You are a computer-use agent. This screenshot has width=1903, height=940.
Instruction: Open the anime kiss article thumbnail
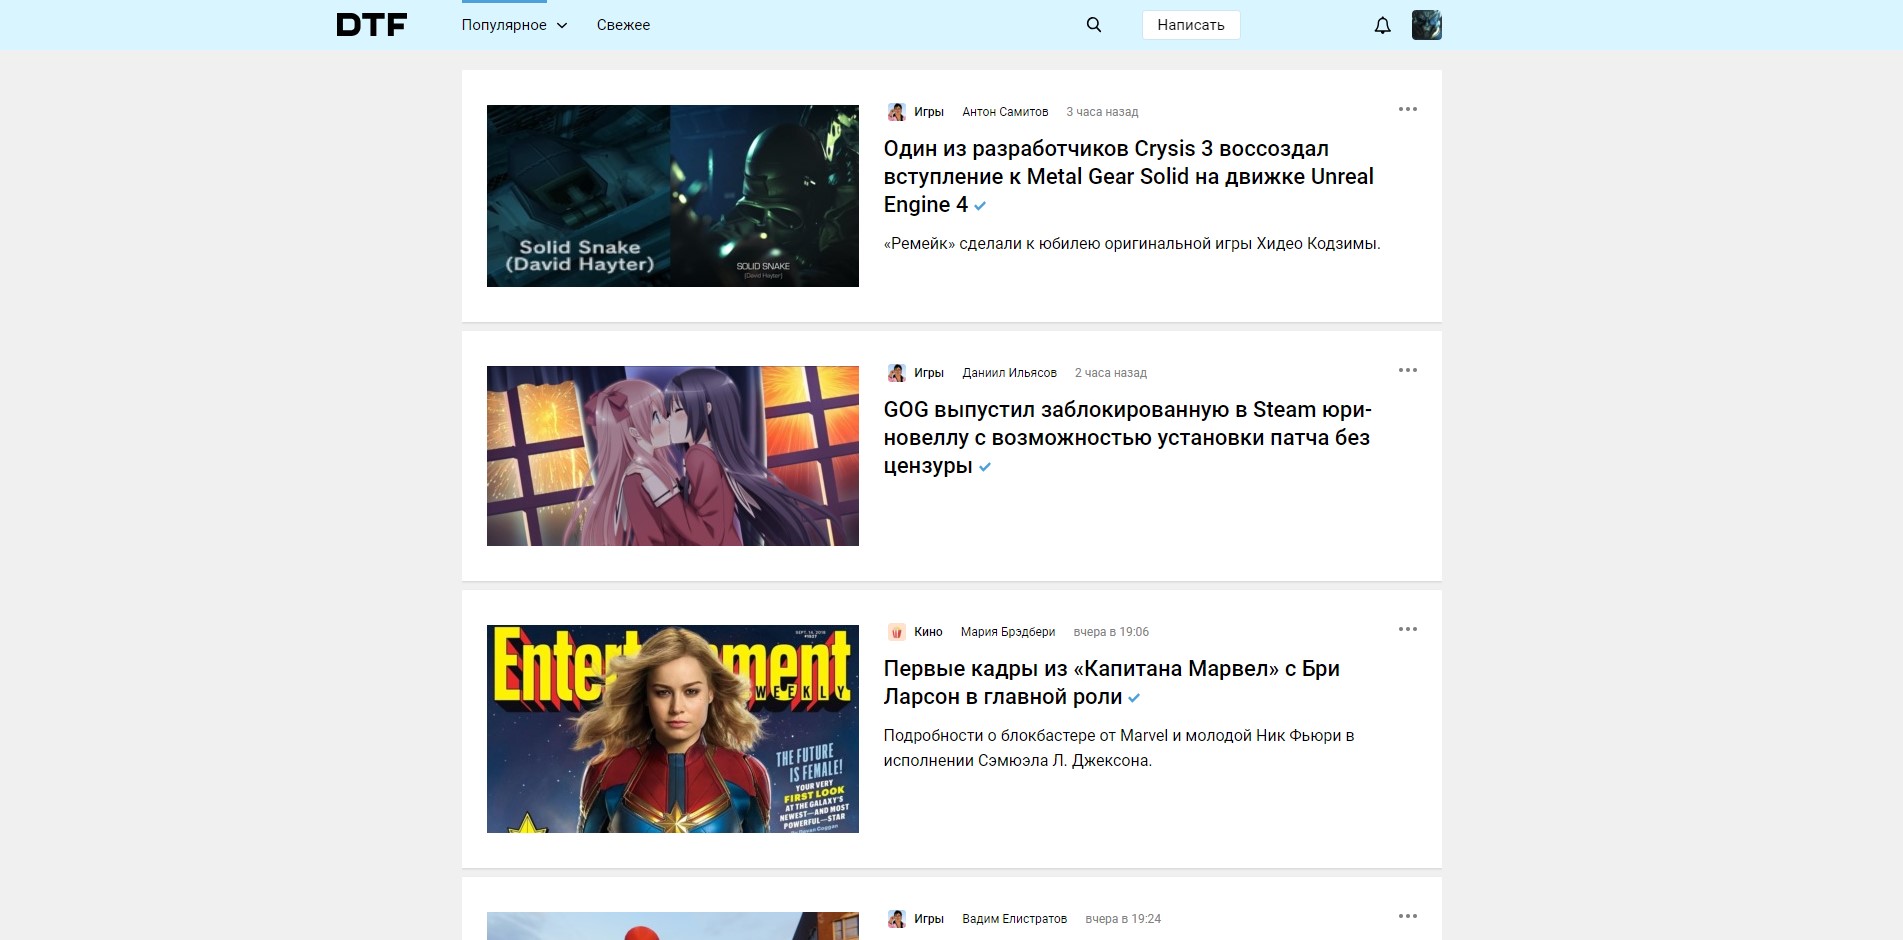[x=673, y=456]
